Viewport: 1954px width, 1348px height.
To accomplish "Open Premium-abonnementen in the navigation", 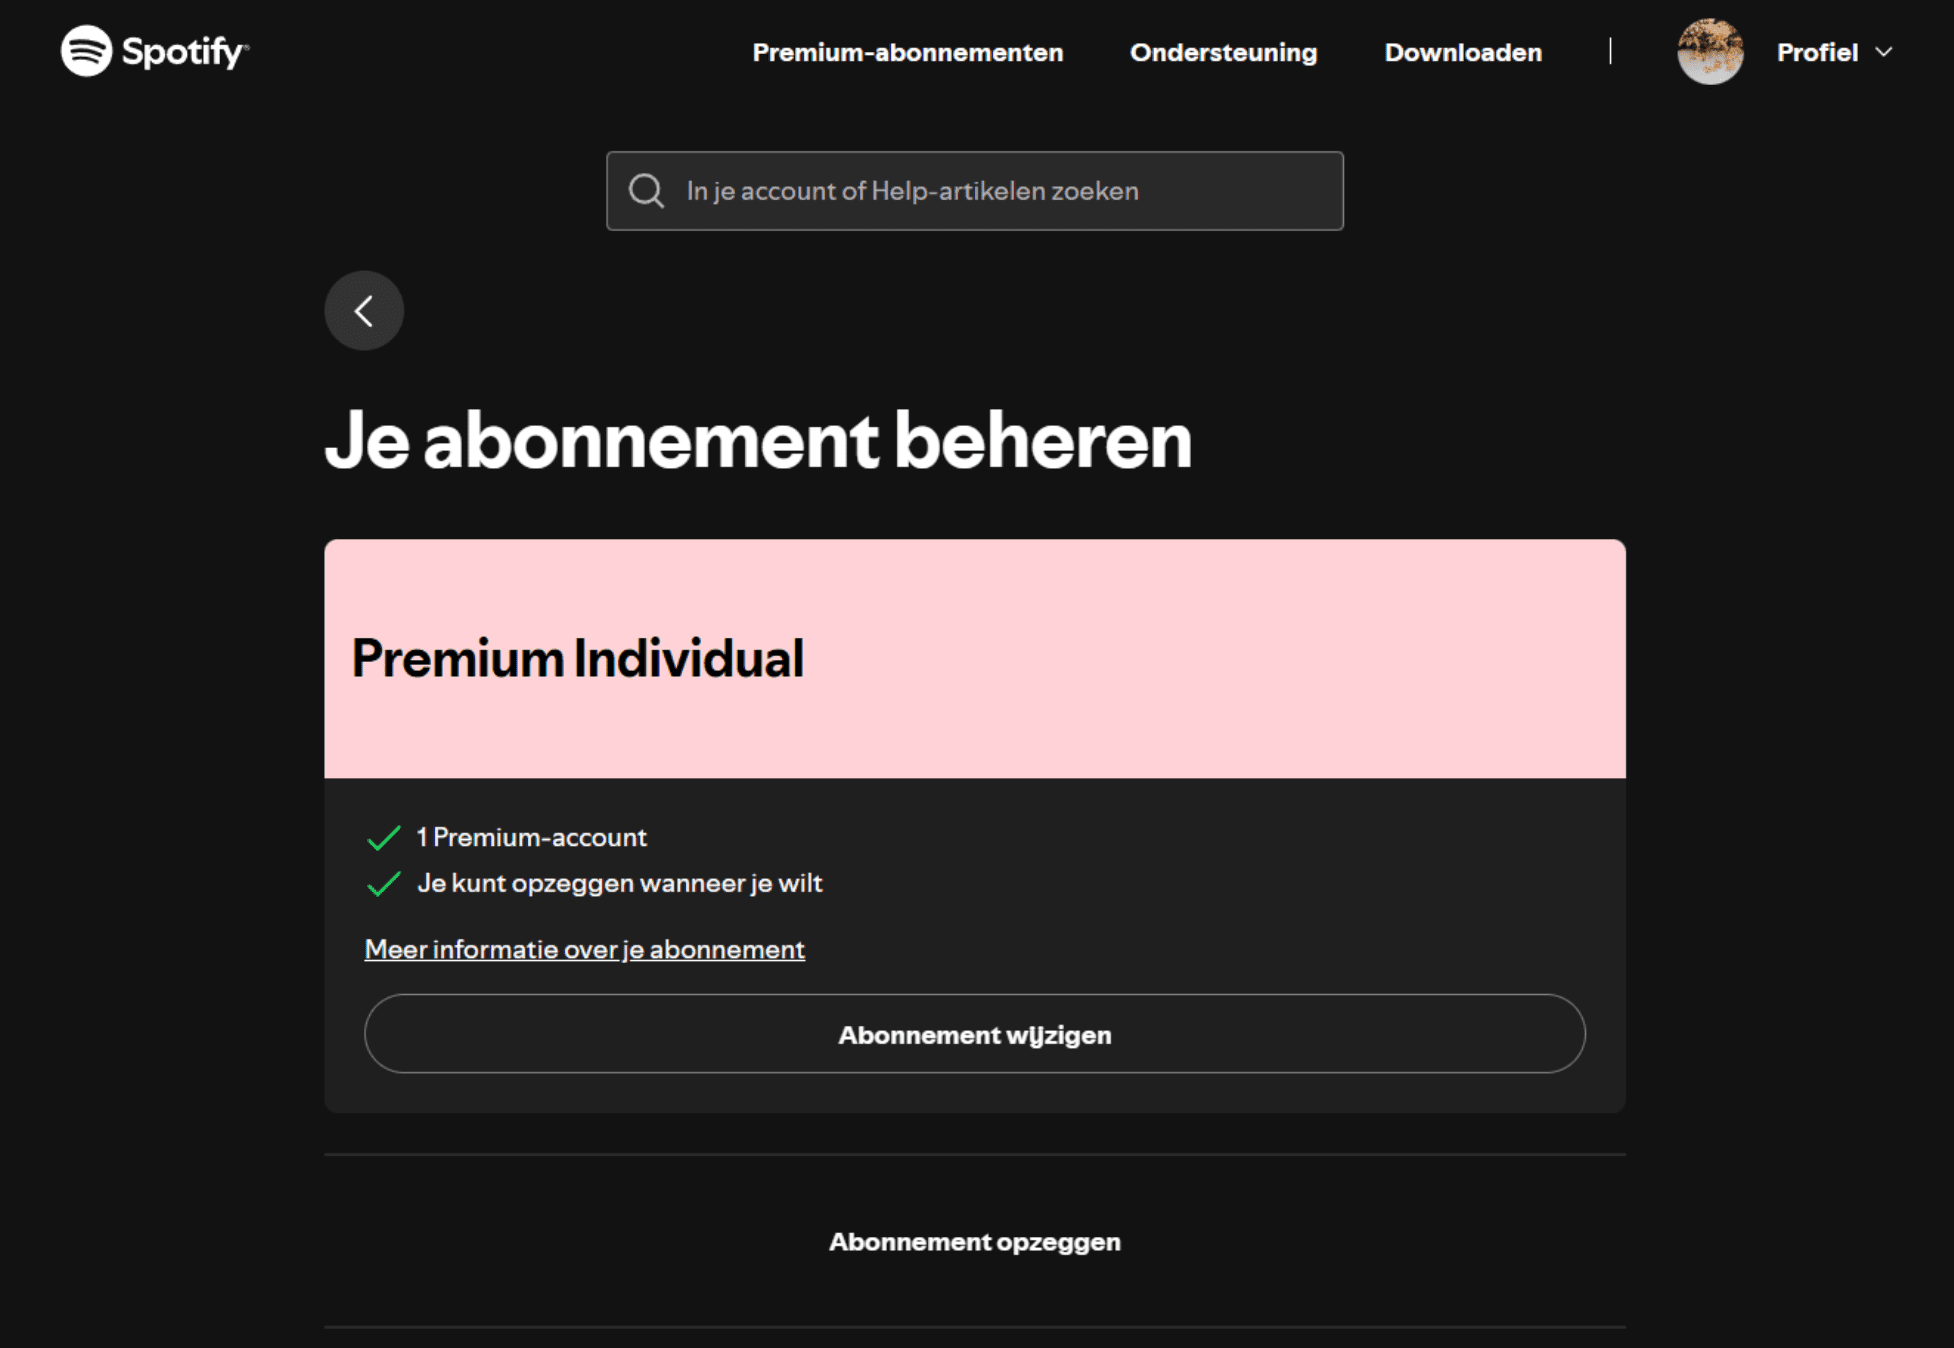I will click(907, 52).
